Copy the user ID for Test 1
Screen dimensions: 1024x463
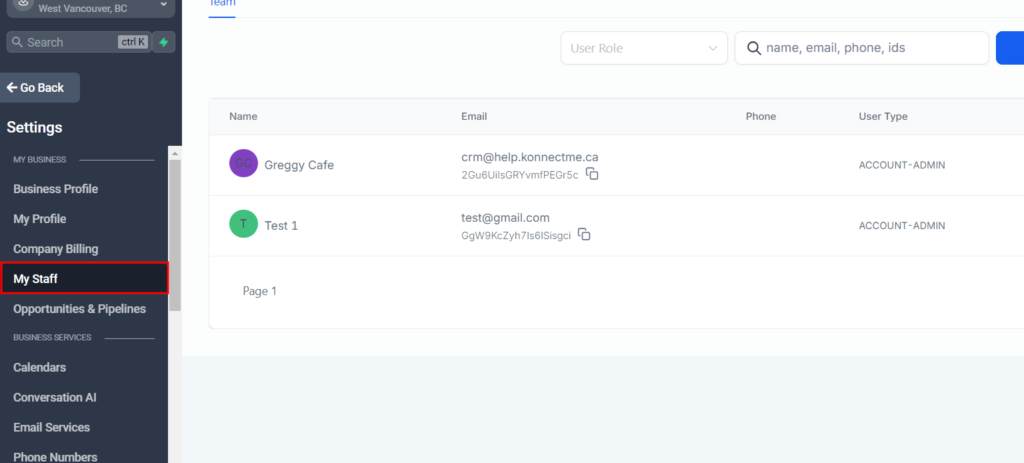[584, 235]
